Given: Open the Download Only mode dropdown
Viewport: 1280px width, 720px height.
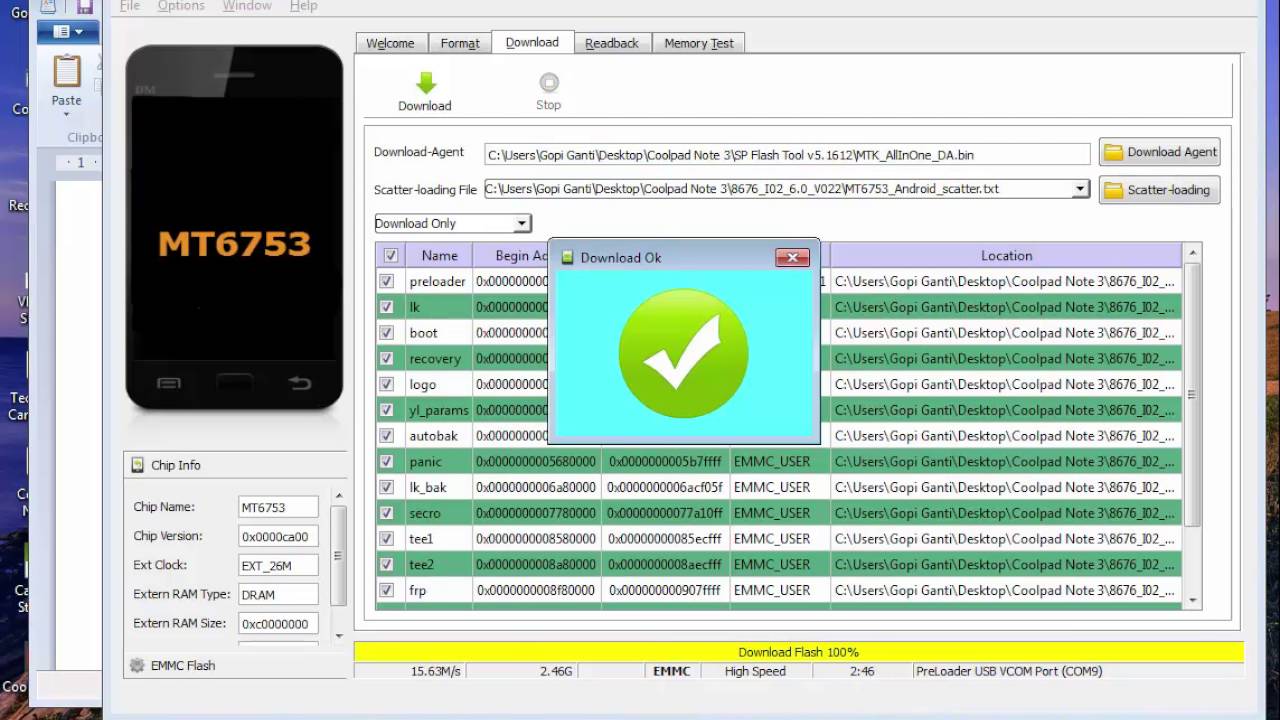Looking at the screenshot, I should 521,224.
